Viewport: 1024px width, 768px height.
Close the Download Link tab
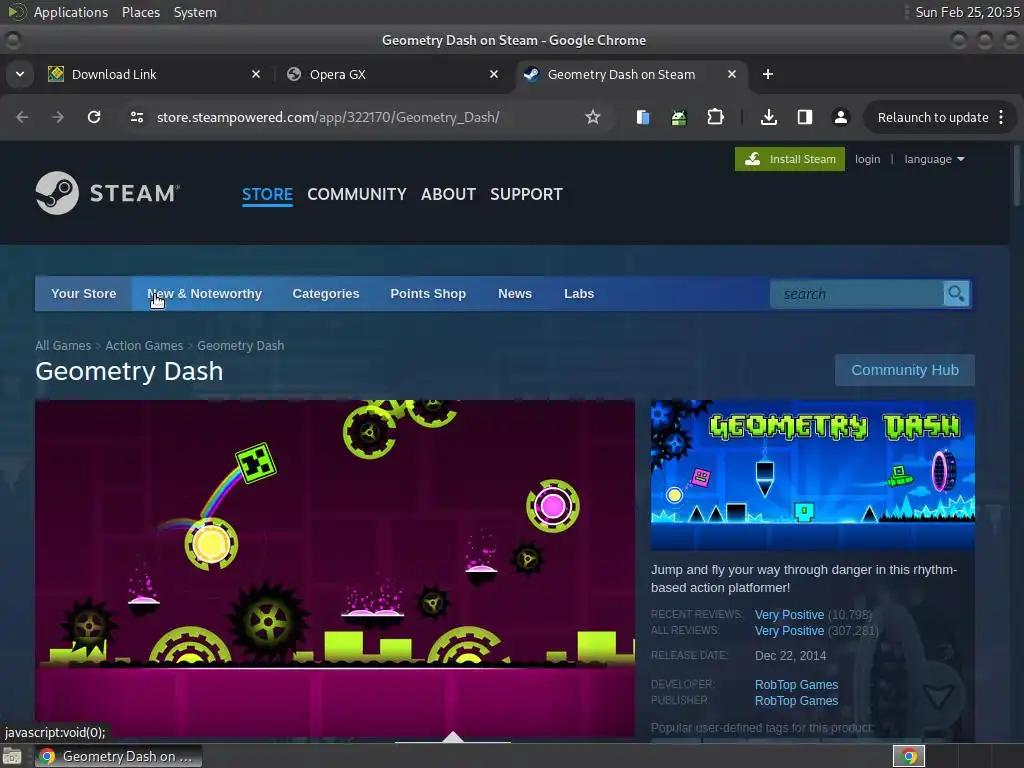pos(256,74)
